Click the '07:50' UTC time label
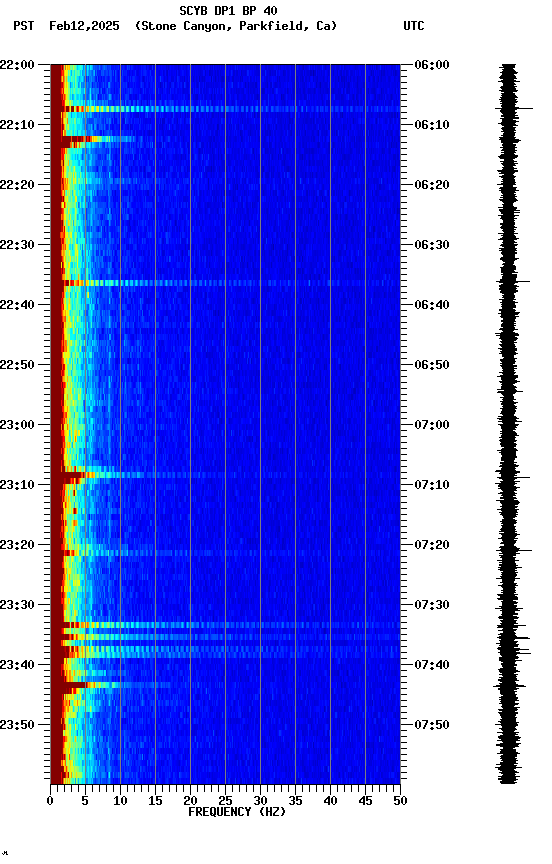The height and width of the screenshot is (864, 552). click(x=432, y=725)
